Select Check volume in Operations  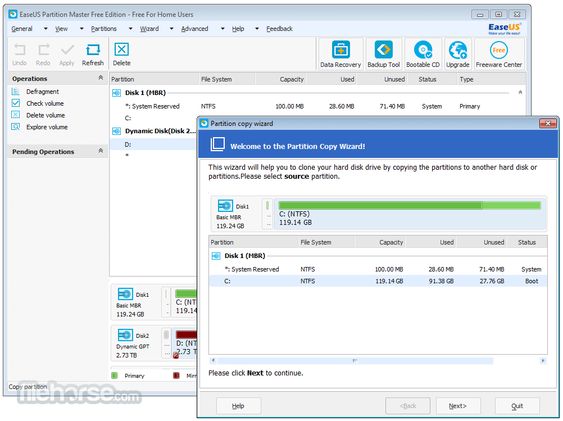pyautogui.click(x=45, y=103)
